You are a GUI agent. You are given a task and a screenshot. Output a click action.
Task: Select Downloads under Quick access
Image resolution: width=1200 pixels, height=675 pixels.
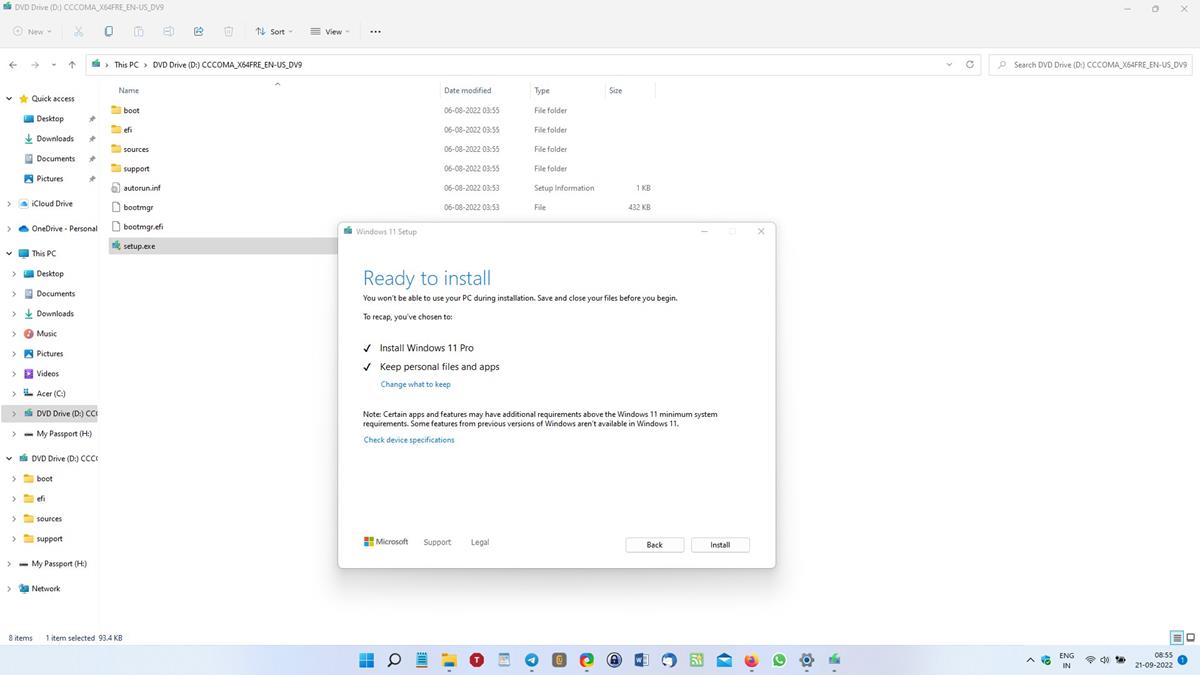(x=55, y=139)
